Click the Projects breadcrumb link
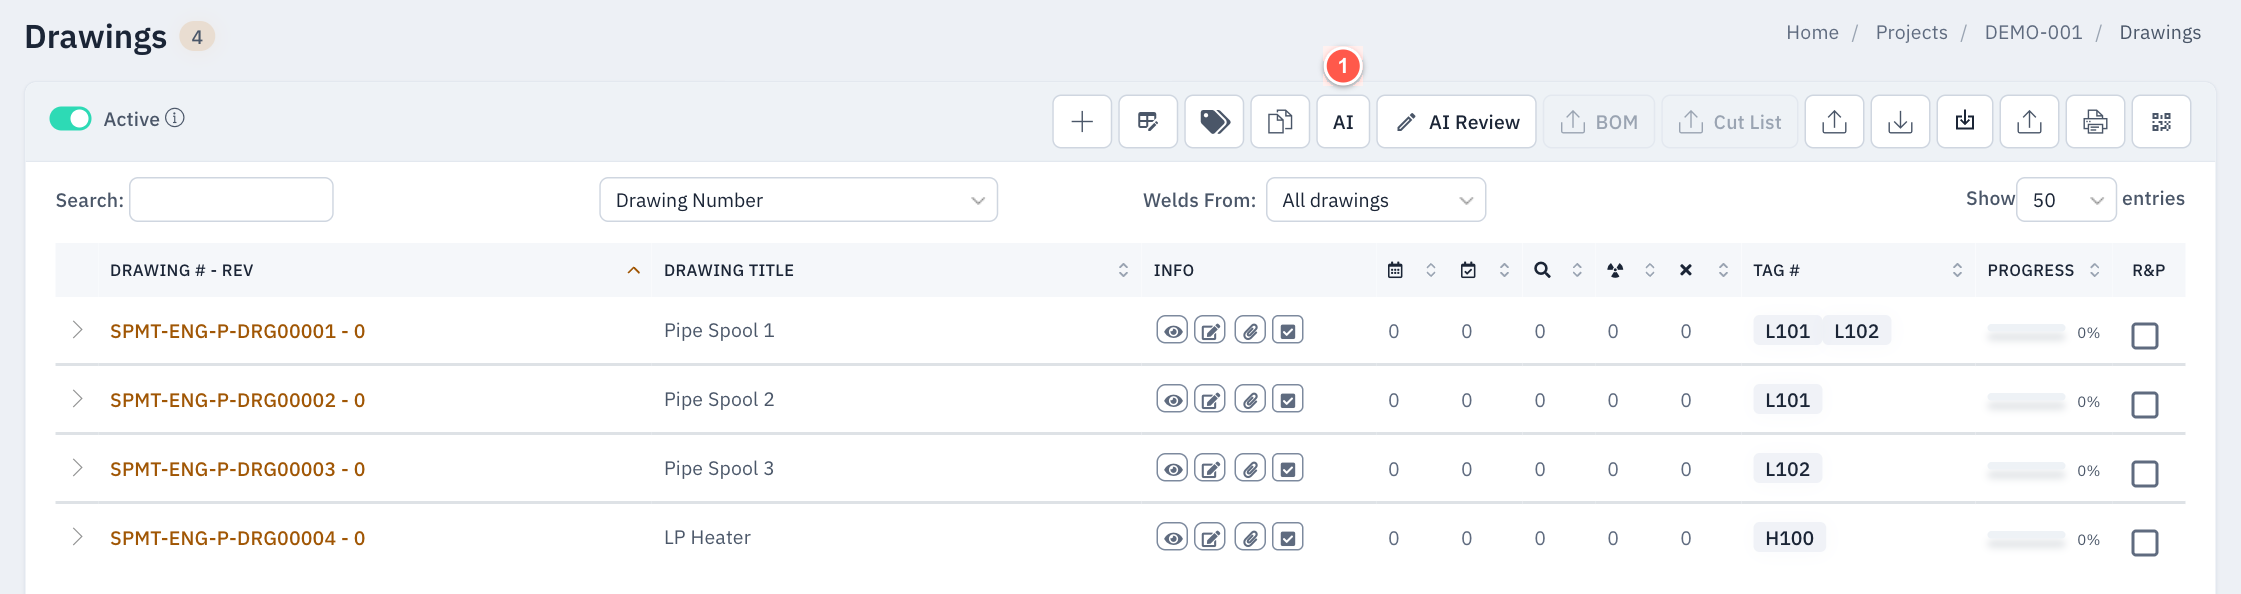This screenshot has width=2241, height=594. click(1911, 32)
